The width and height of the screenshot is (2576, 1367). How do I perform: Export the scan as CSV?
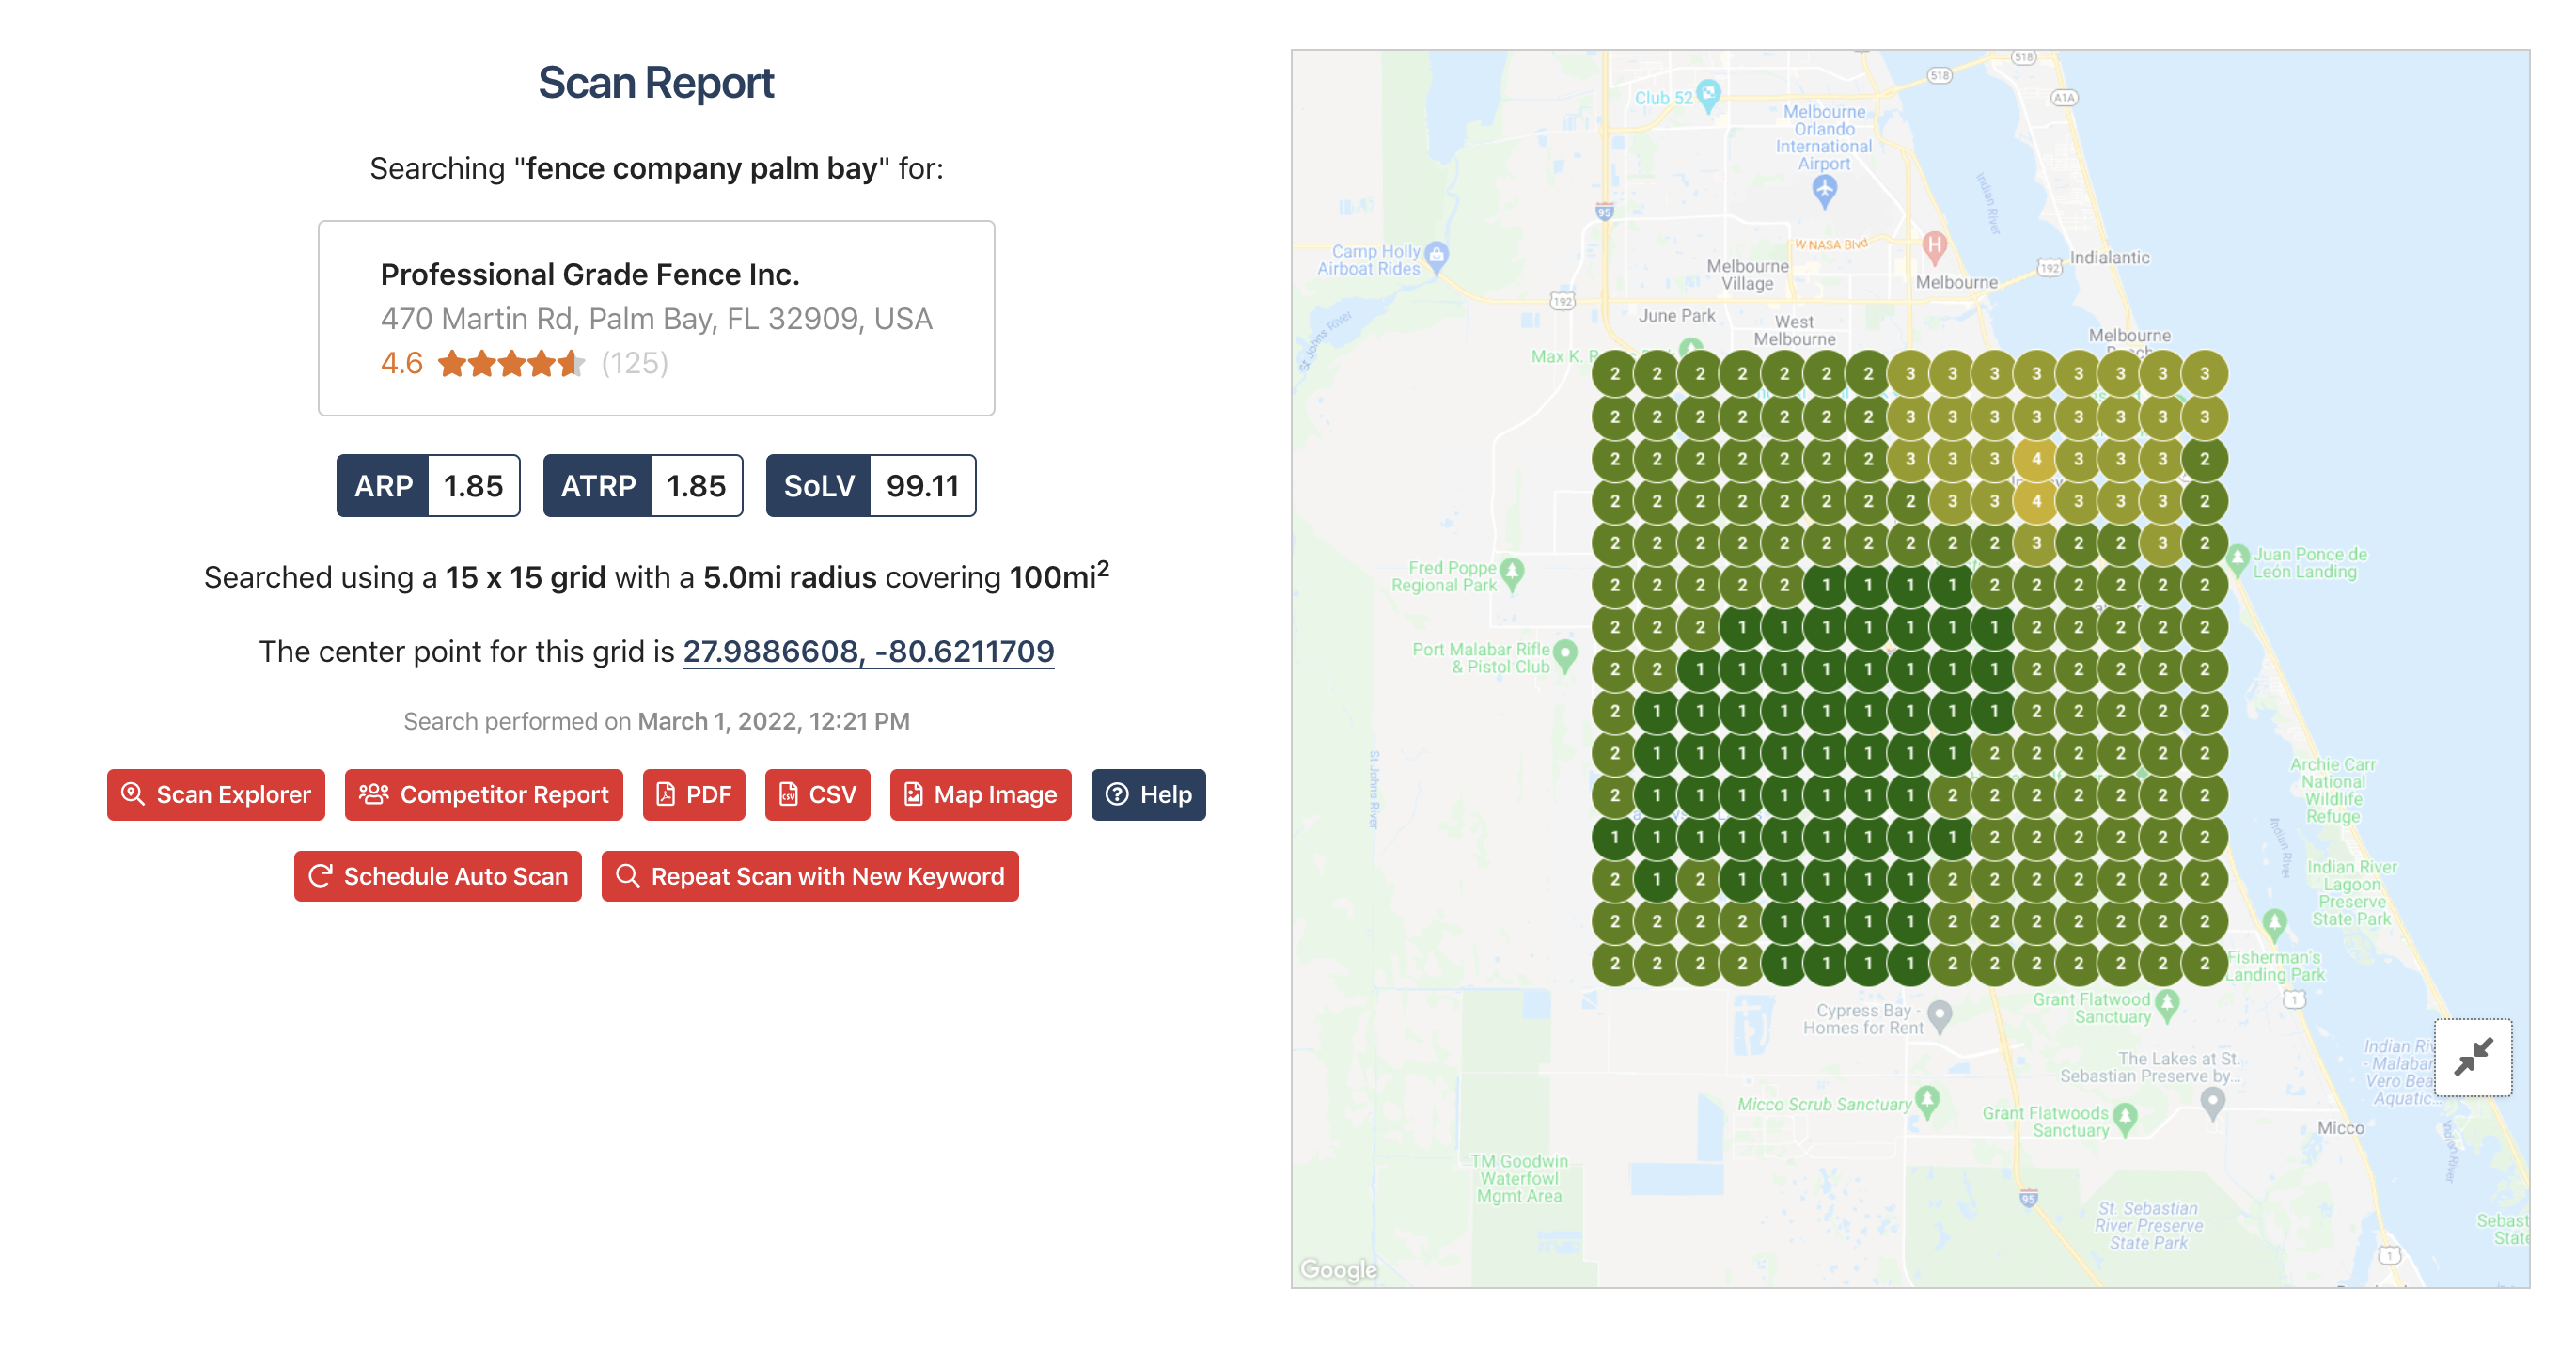click(818, 794)
